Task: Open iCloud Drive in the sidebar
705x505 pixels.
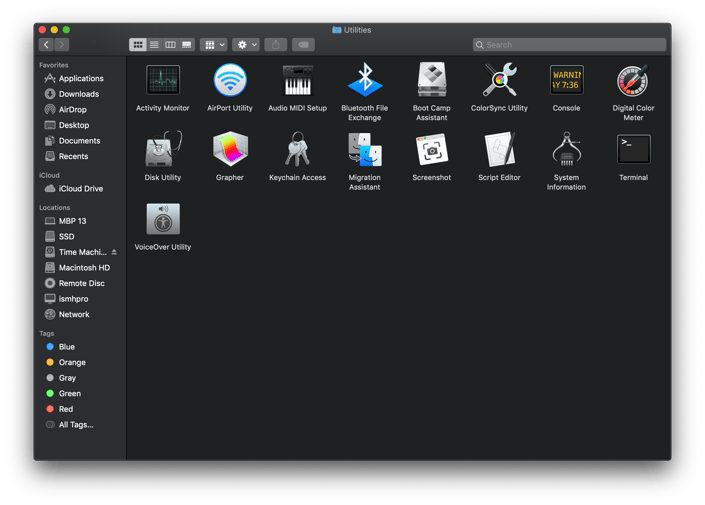Action: [80, 188]
